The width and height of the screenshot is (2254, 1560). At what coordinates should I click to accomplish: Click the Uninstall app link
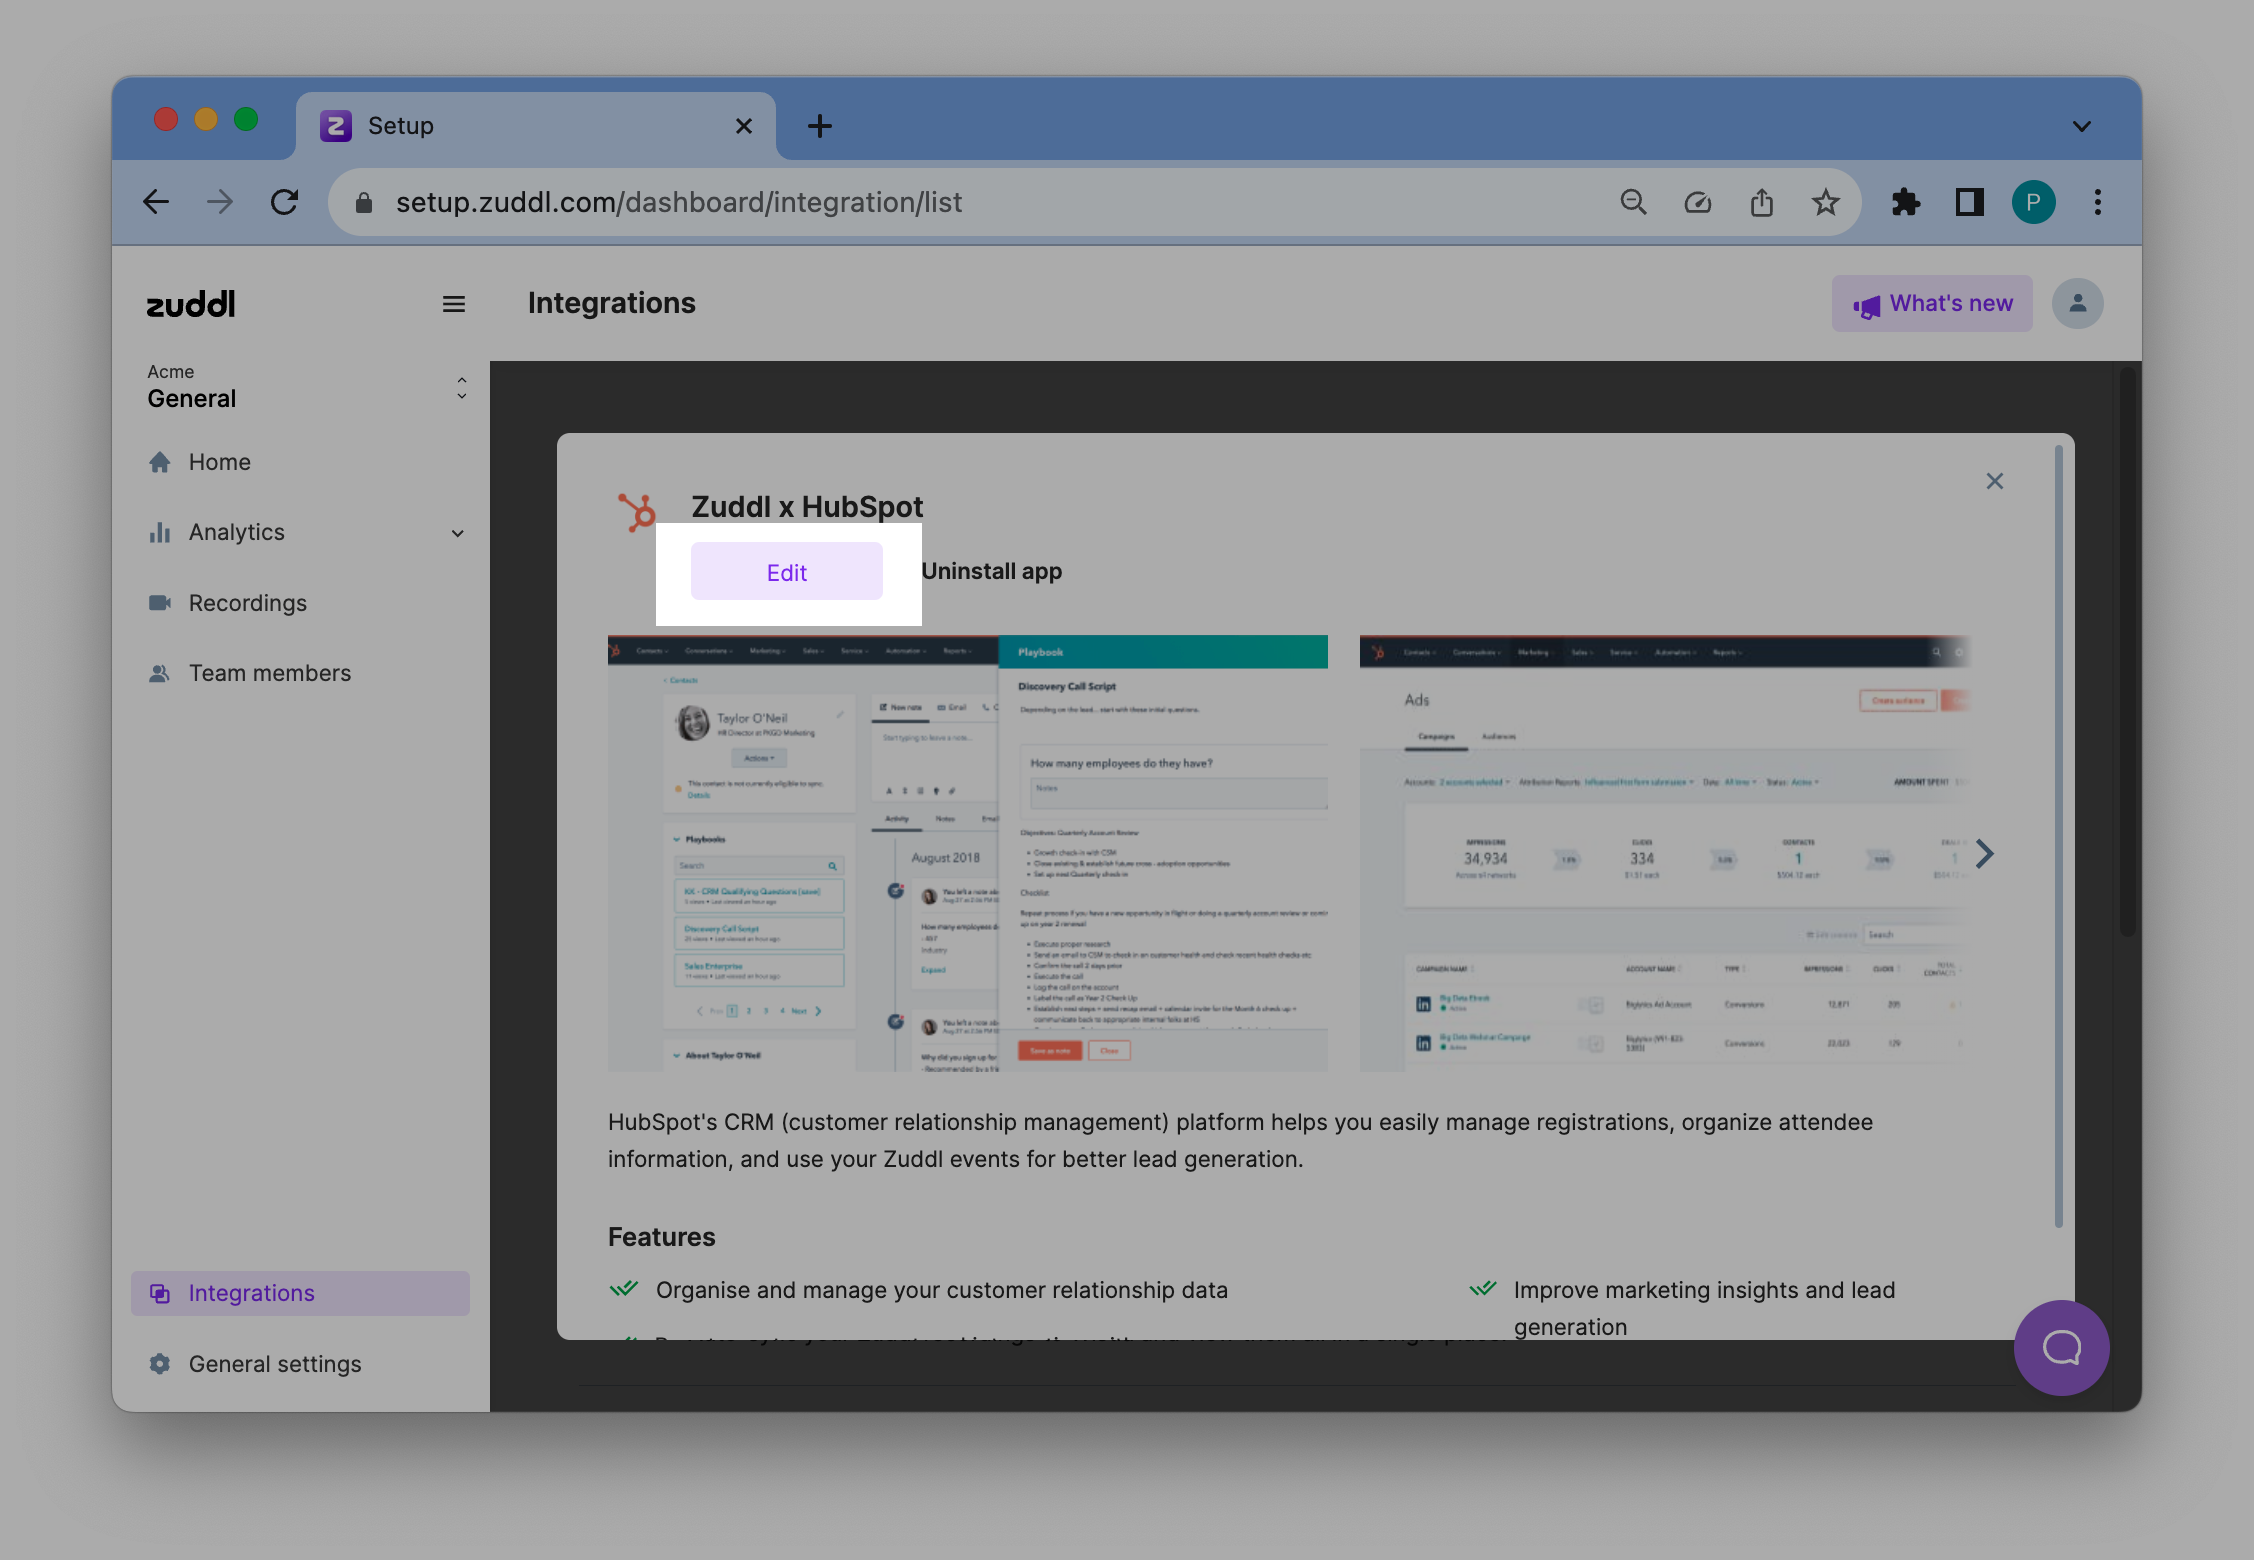click(991, 571)
